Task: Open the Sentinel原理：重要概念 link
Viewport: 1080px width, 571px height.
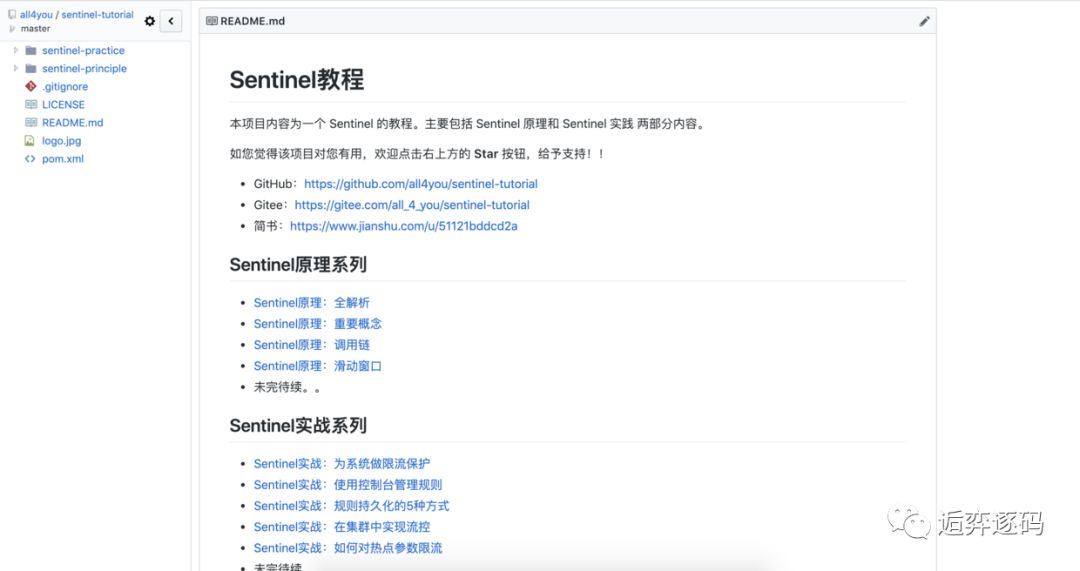Action: pos(318,324)
